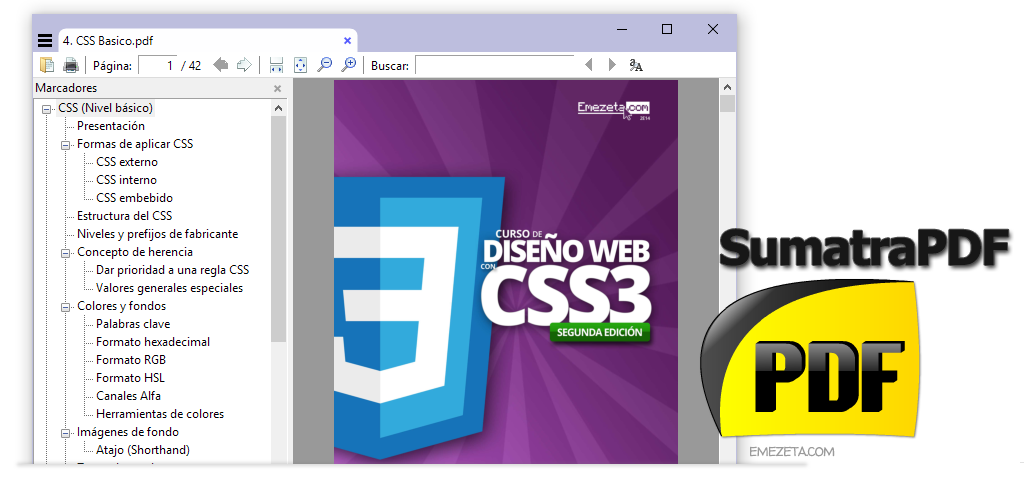This screenshot has width=1024, height=484.
Task: Open Herramientas de colores bookmark
Action: (x=160, y=414)
